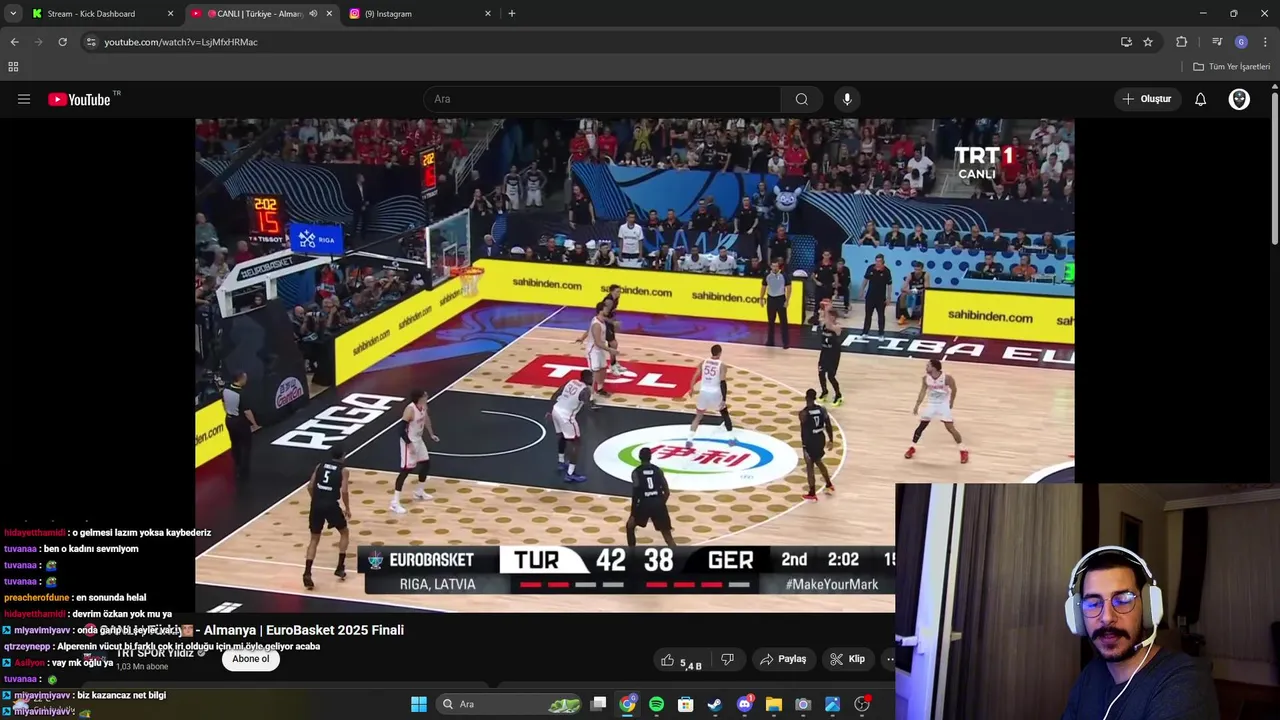Open Windows Start menu

click(419, 704)
